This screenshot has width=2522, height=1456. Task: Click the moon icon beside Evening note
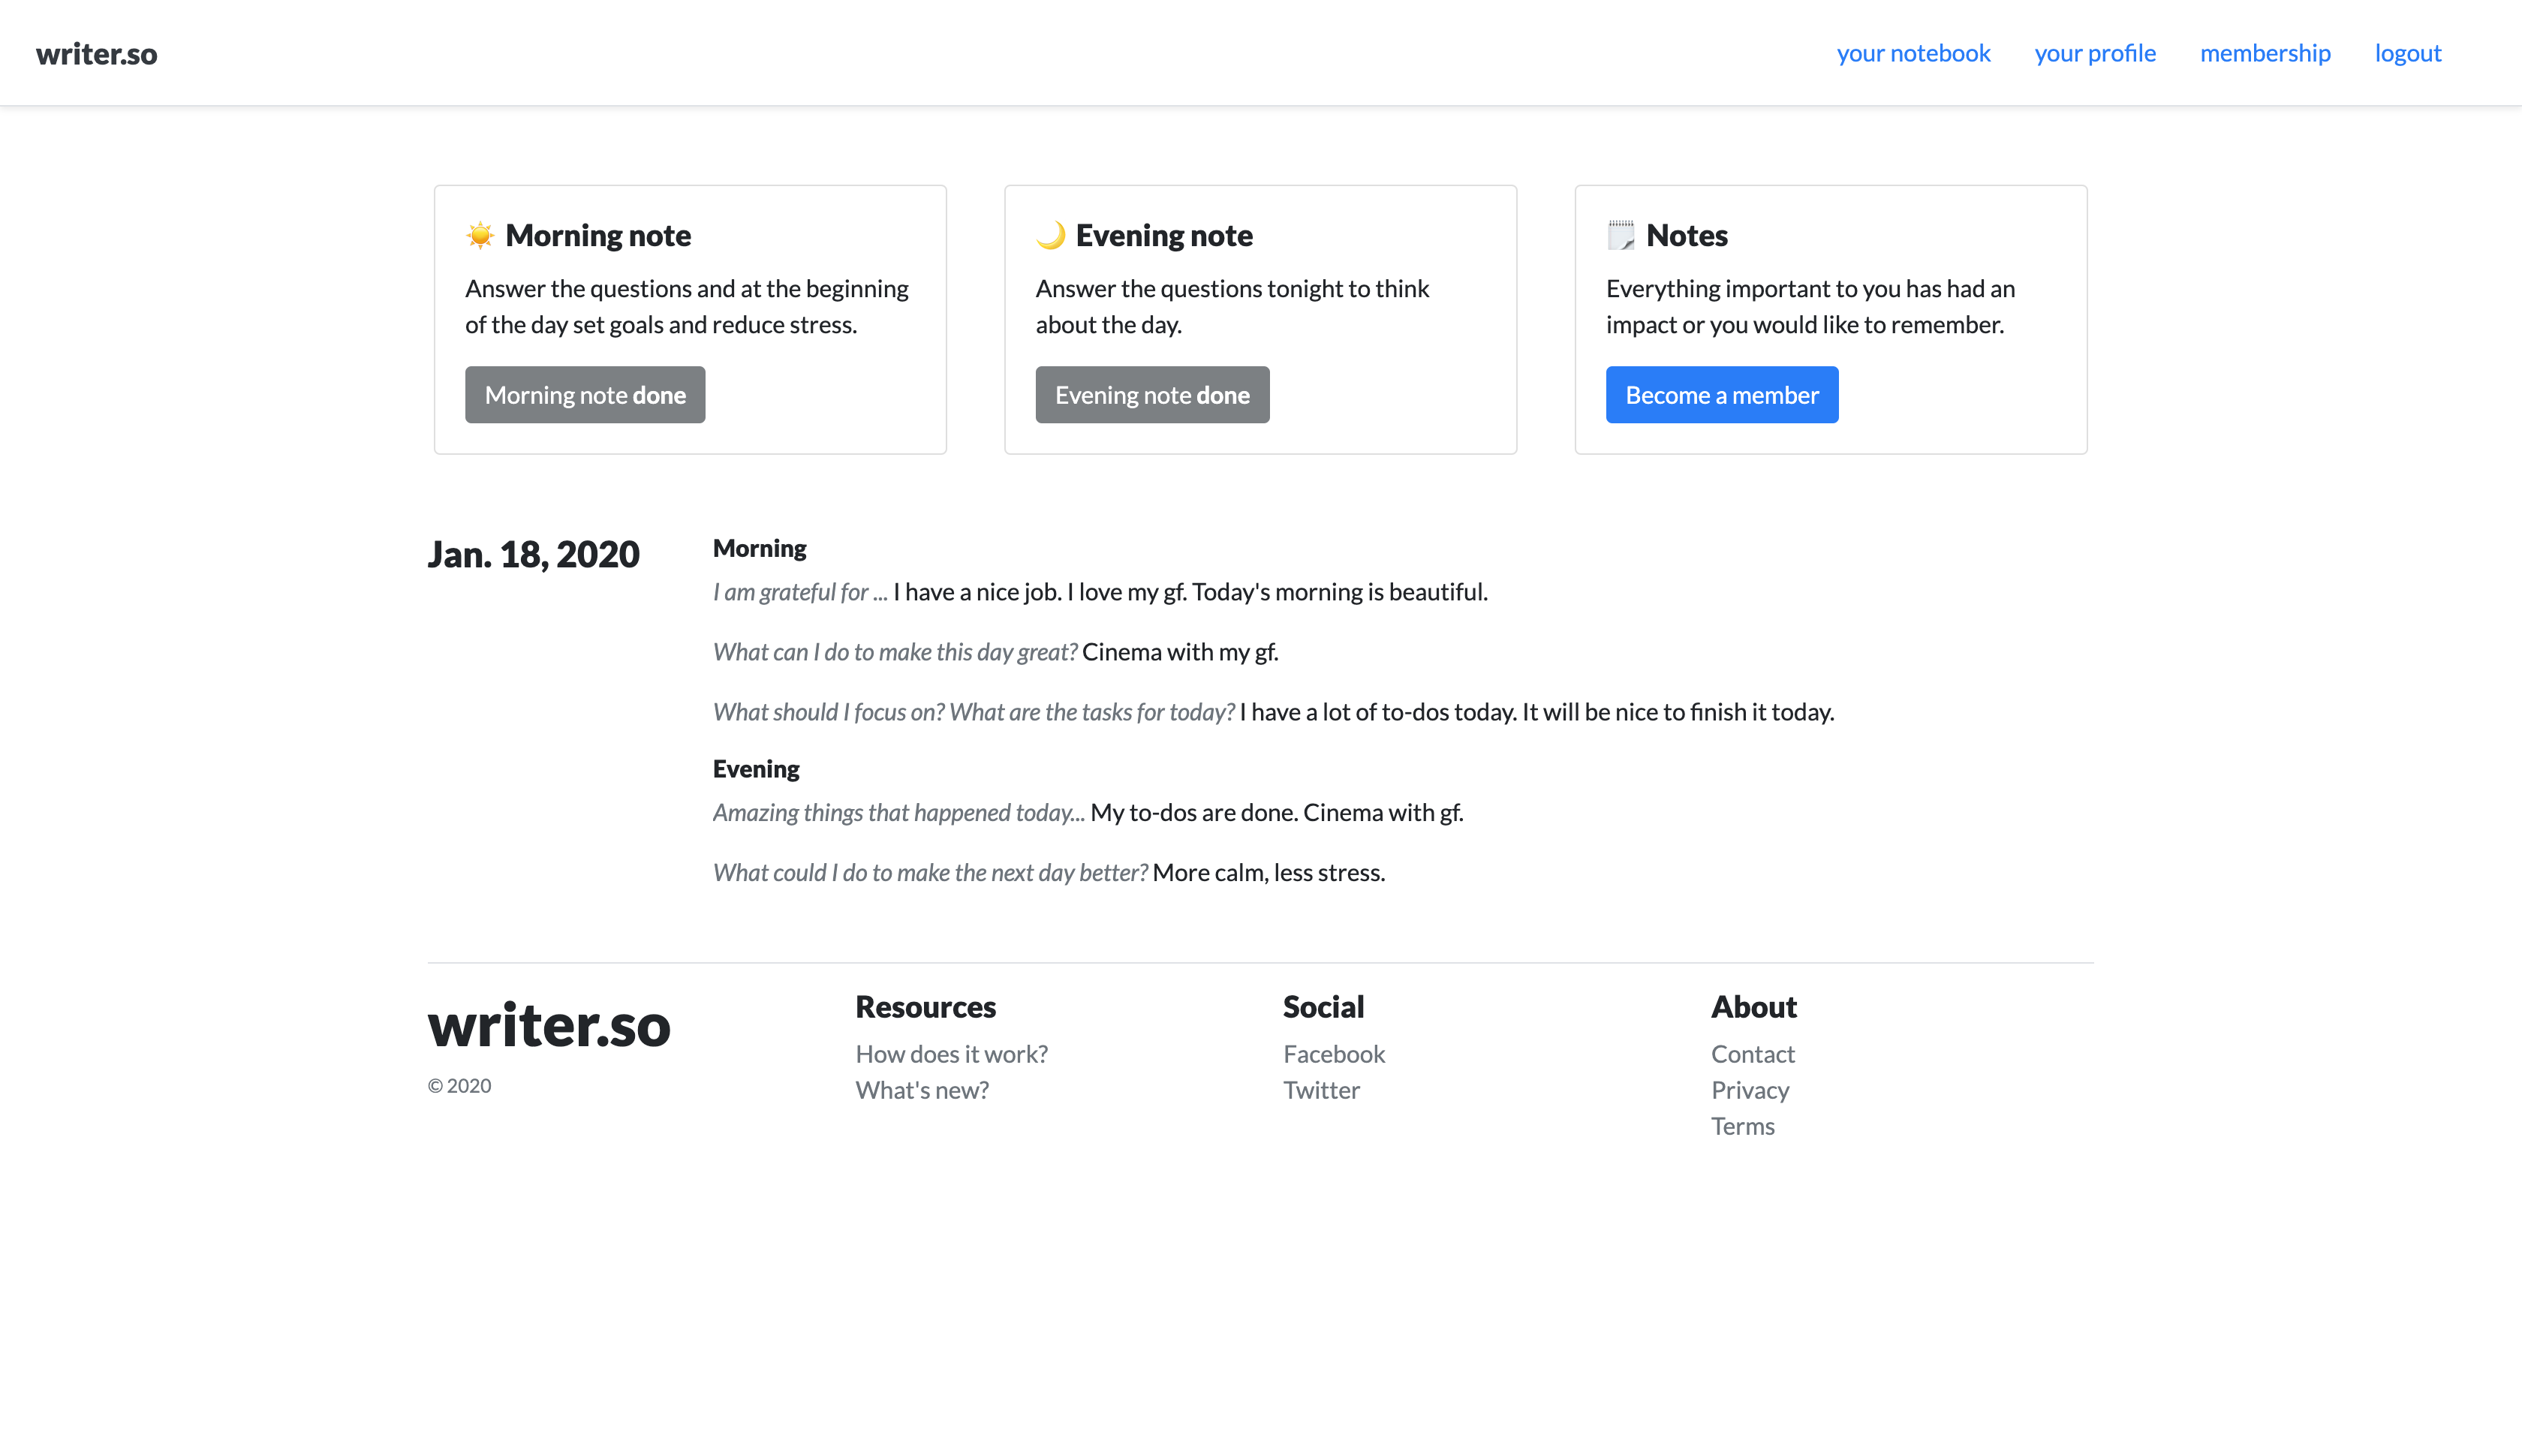coord(1050,235)
